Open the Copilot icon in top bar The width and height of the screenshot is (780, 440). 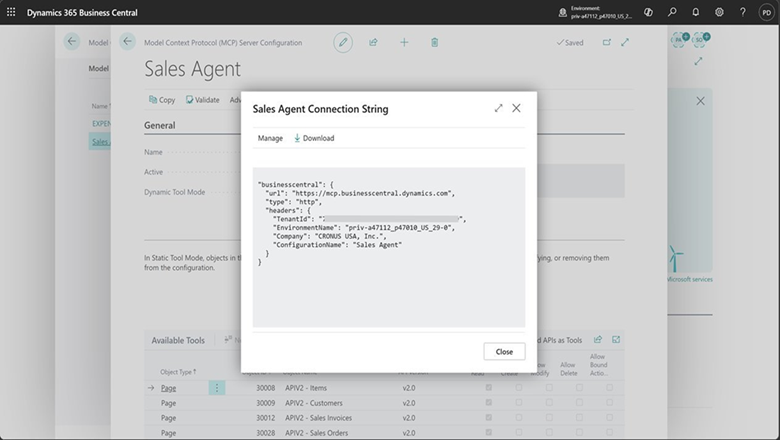click(648, 12)
